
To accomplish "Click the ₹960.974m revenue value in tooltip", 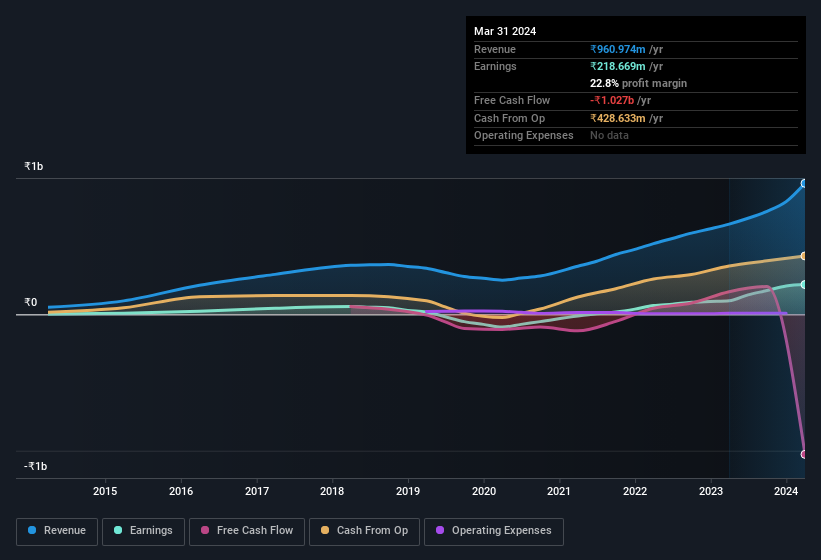I will click(618, 49).
